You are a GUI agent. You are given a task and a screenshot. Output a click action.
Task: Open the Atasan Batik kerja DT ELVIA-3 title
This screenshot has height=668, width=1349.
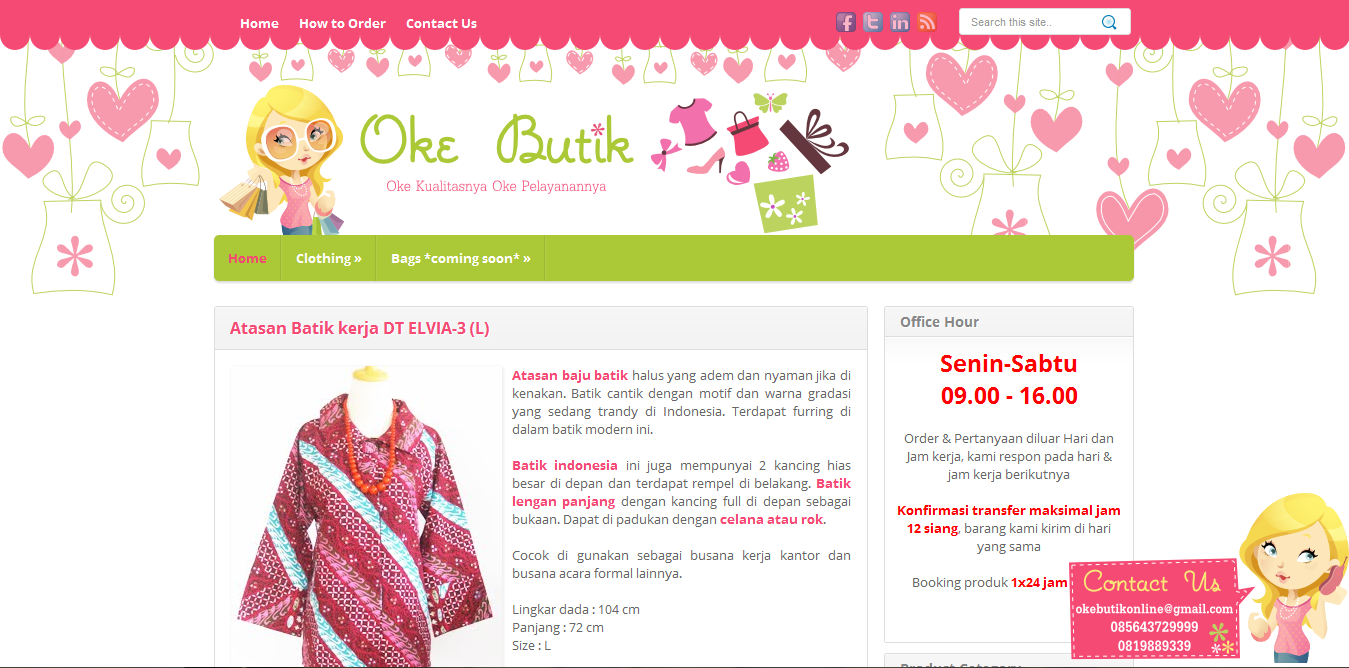tap(360, 328)
